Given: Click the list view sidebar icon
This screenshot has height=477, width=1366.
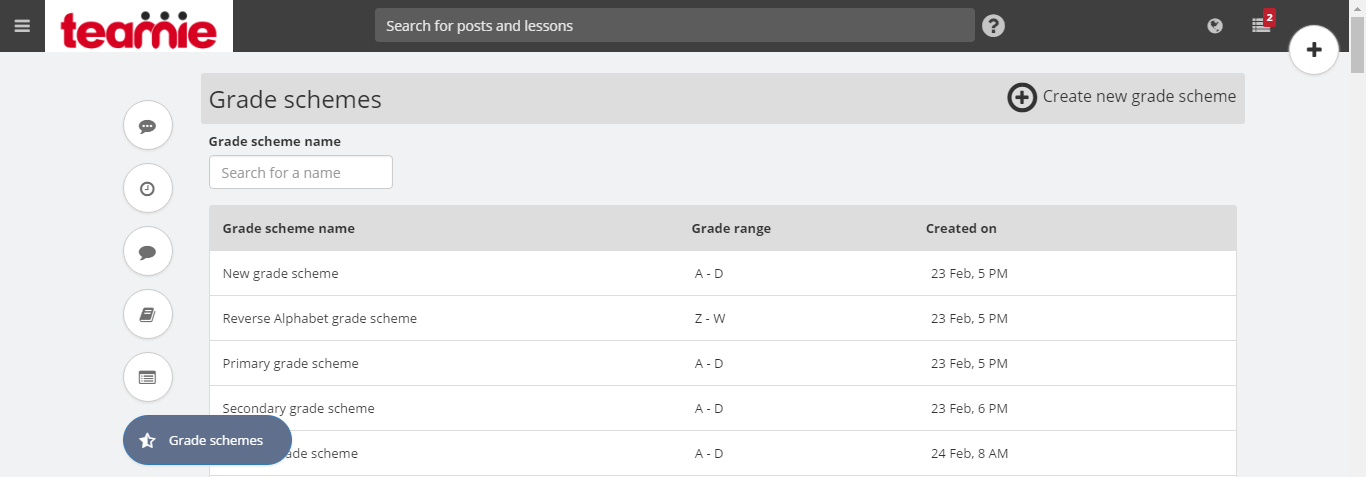Looking at the screenshot, I should click(148, 377).
